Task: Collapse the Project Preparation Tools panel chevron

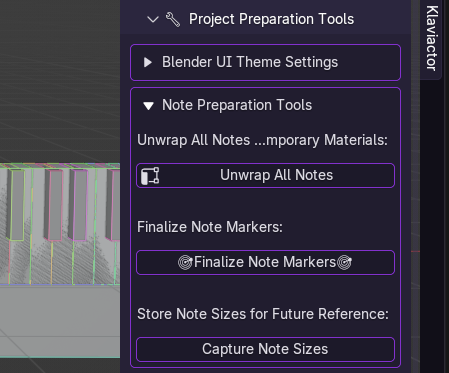Action: [x=153, y=19]
